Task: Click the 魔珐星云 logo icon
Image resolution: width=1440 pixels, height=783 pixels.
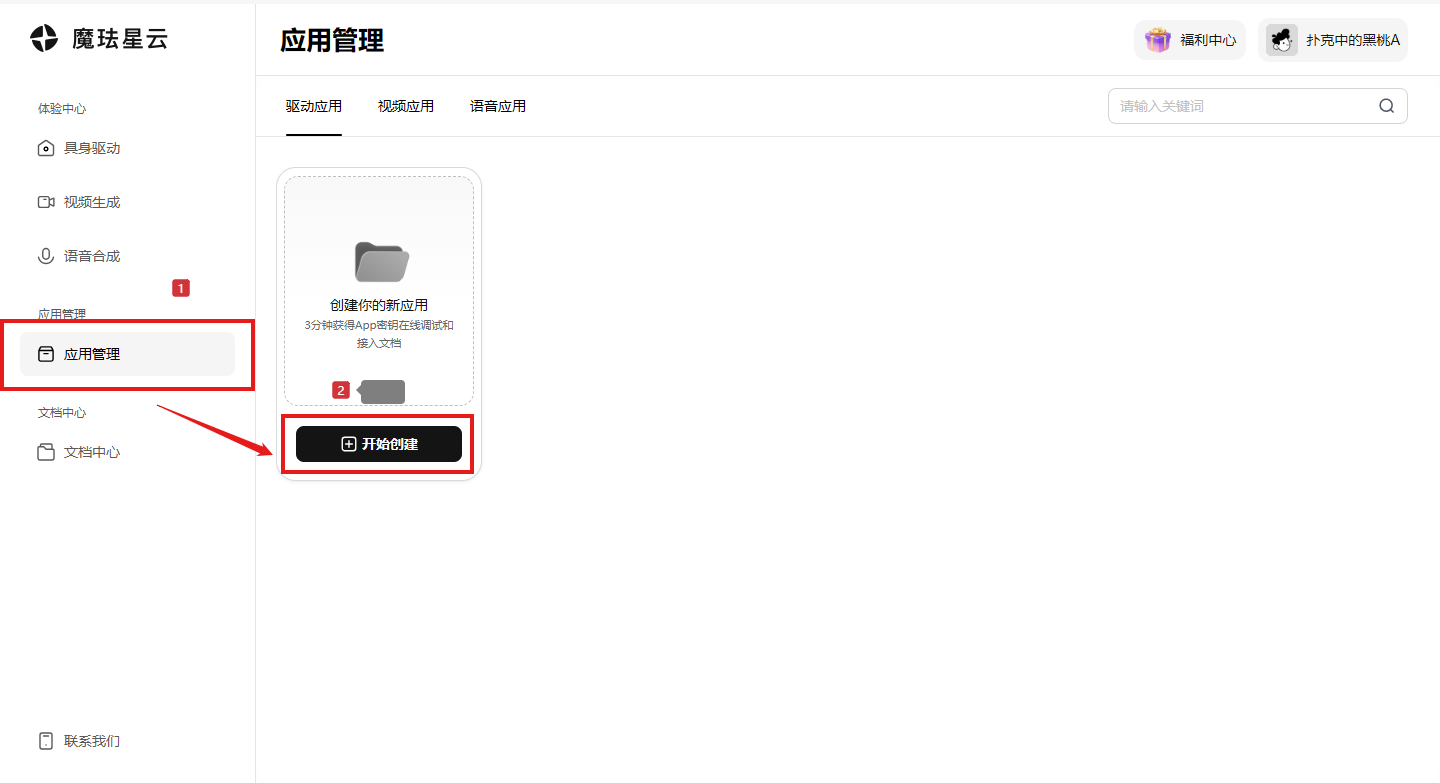Action: click(45, 39)
